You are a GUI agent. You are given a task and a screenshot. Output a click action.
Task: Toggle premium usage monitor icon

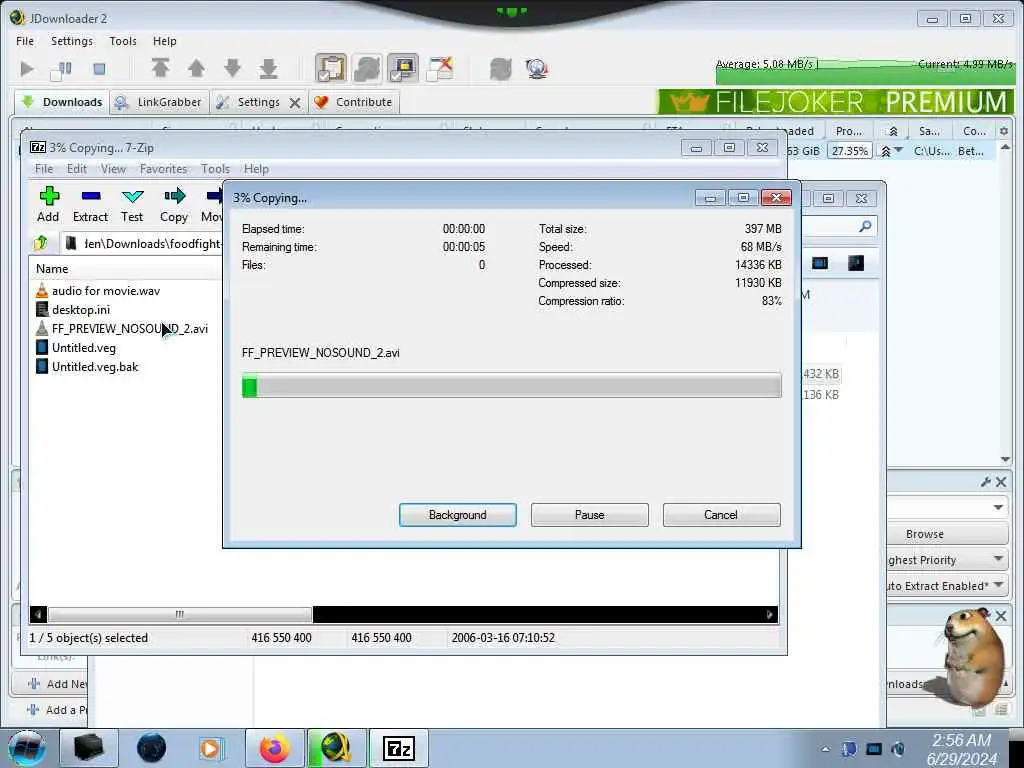[403, 68]
